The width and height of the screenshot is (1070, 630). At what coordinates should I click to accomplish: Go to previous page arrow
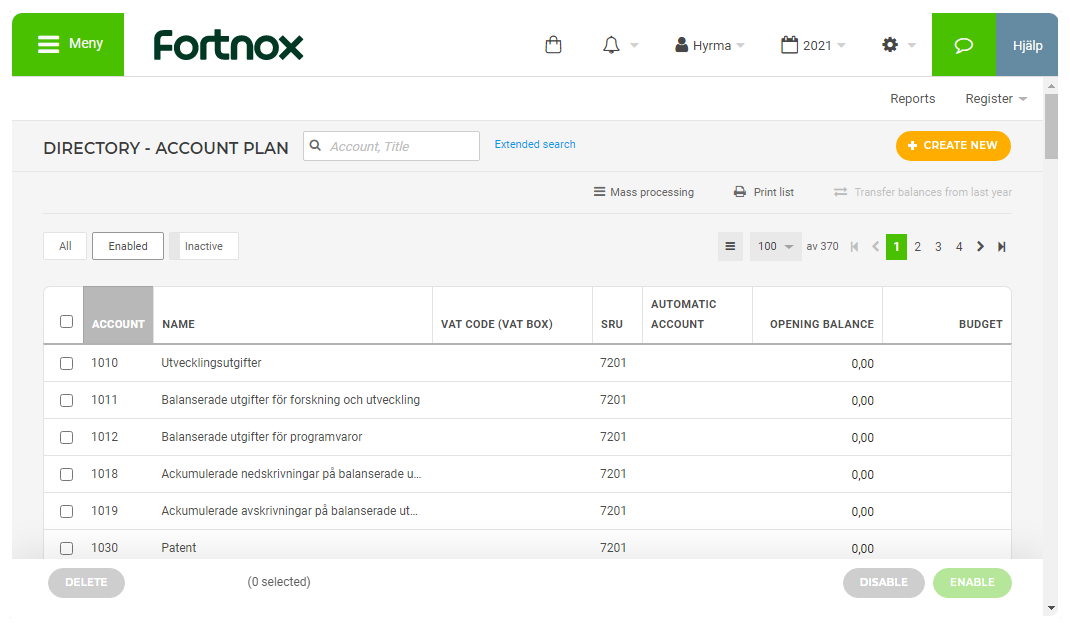[876, 247]
